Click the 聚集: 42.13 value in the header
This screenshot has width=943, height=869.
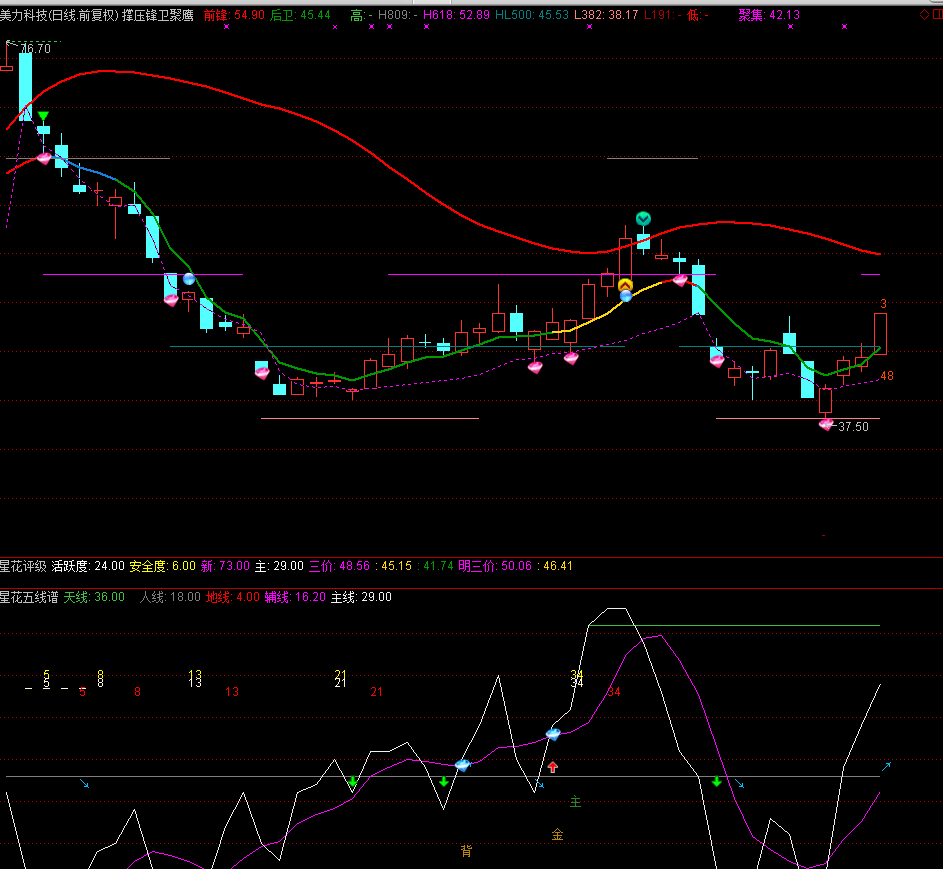click(x=768, y=15)
